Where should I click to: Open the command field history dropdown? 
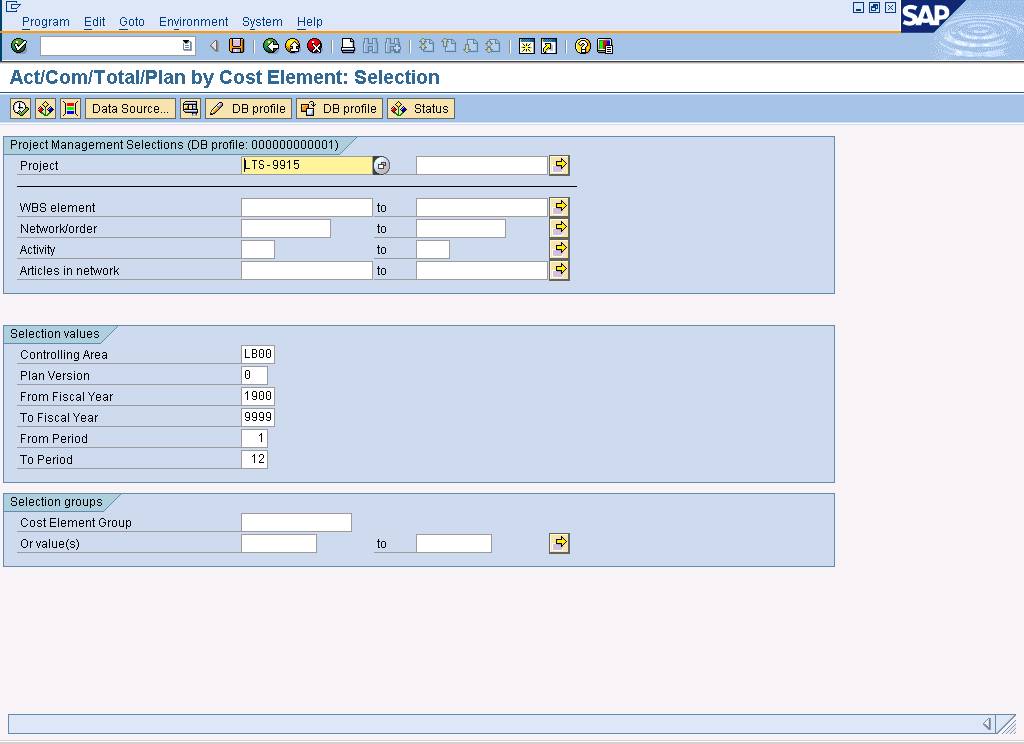(187, 46)
